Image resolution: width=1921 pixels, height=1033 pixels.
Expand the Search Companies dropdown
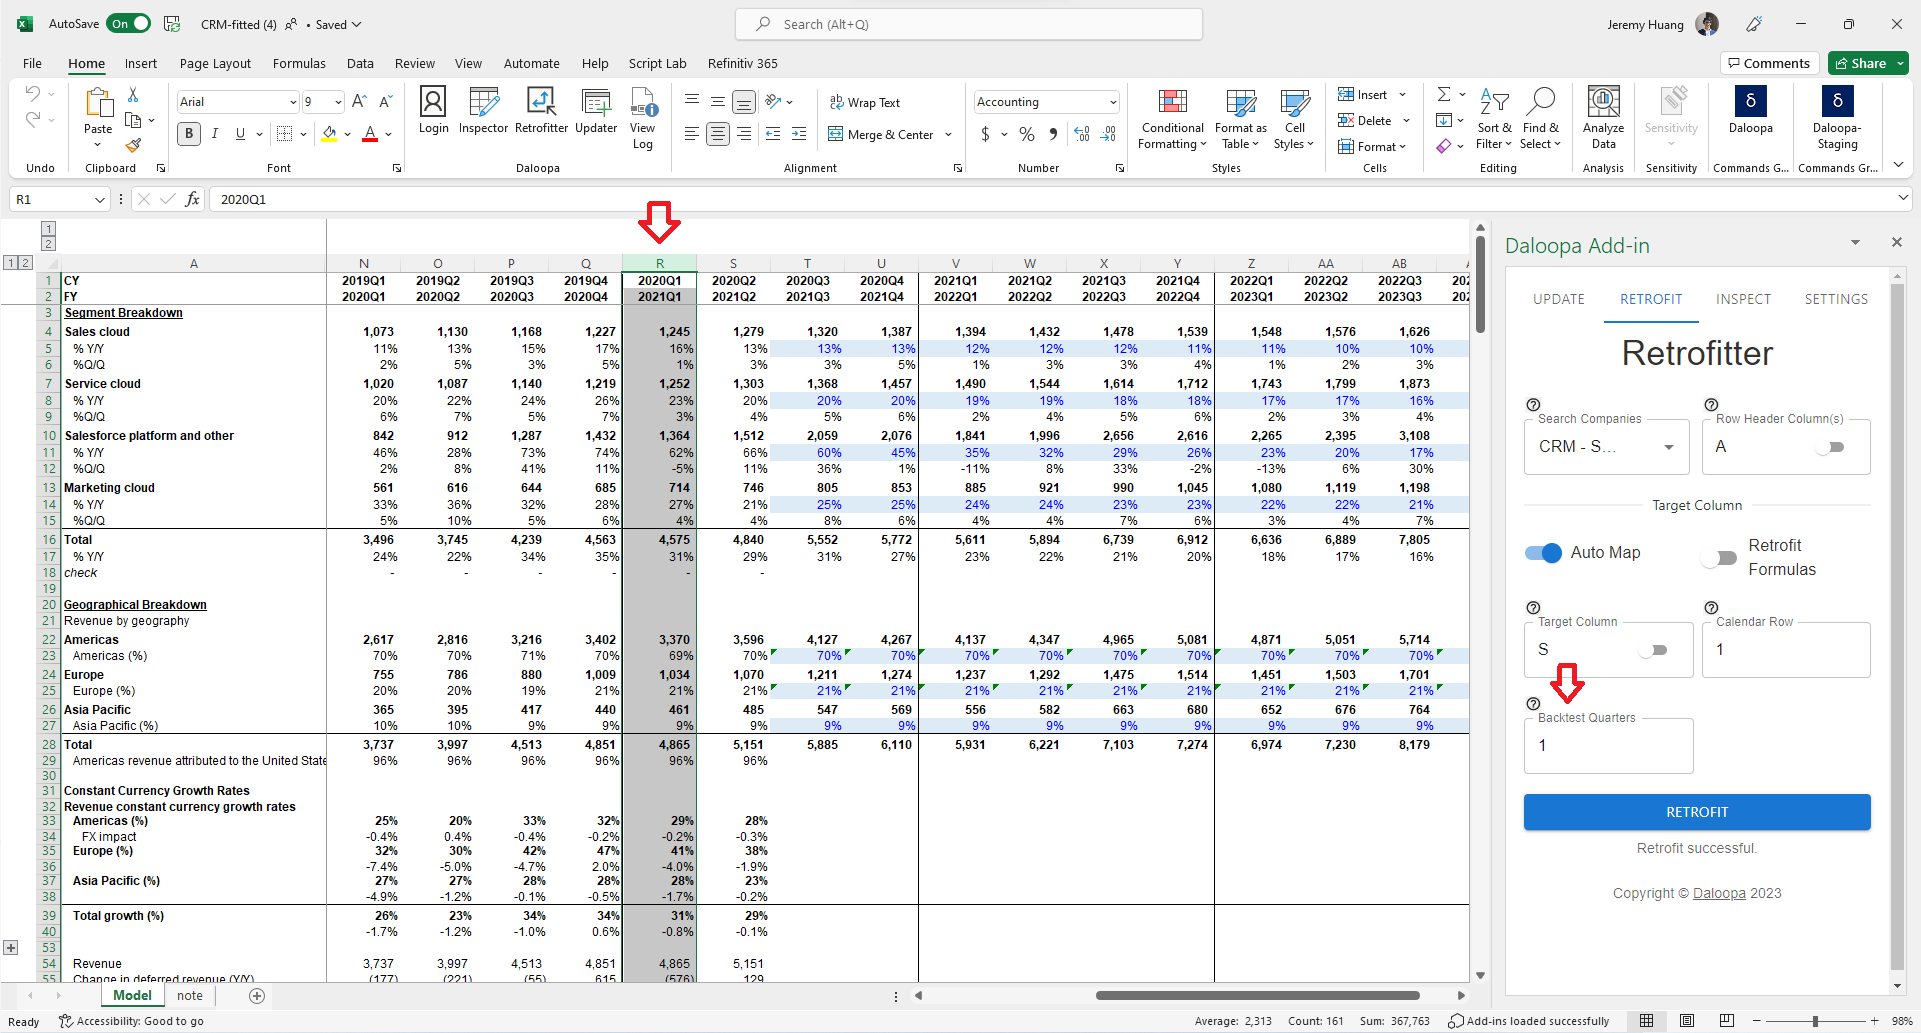click(1668, 447)
